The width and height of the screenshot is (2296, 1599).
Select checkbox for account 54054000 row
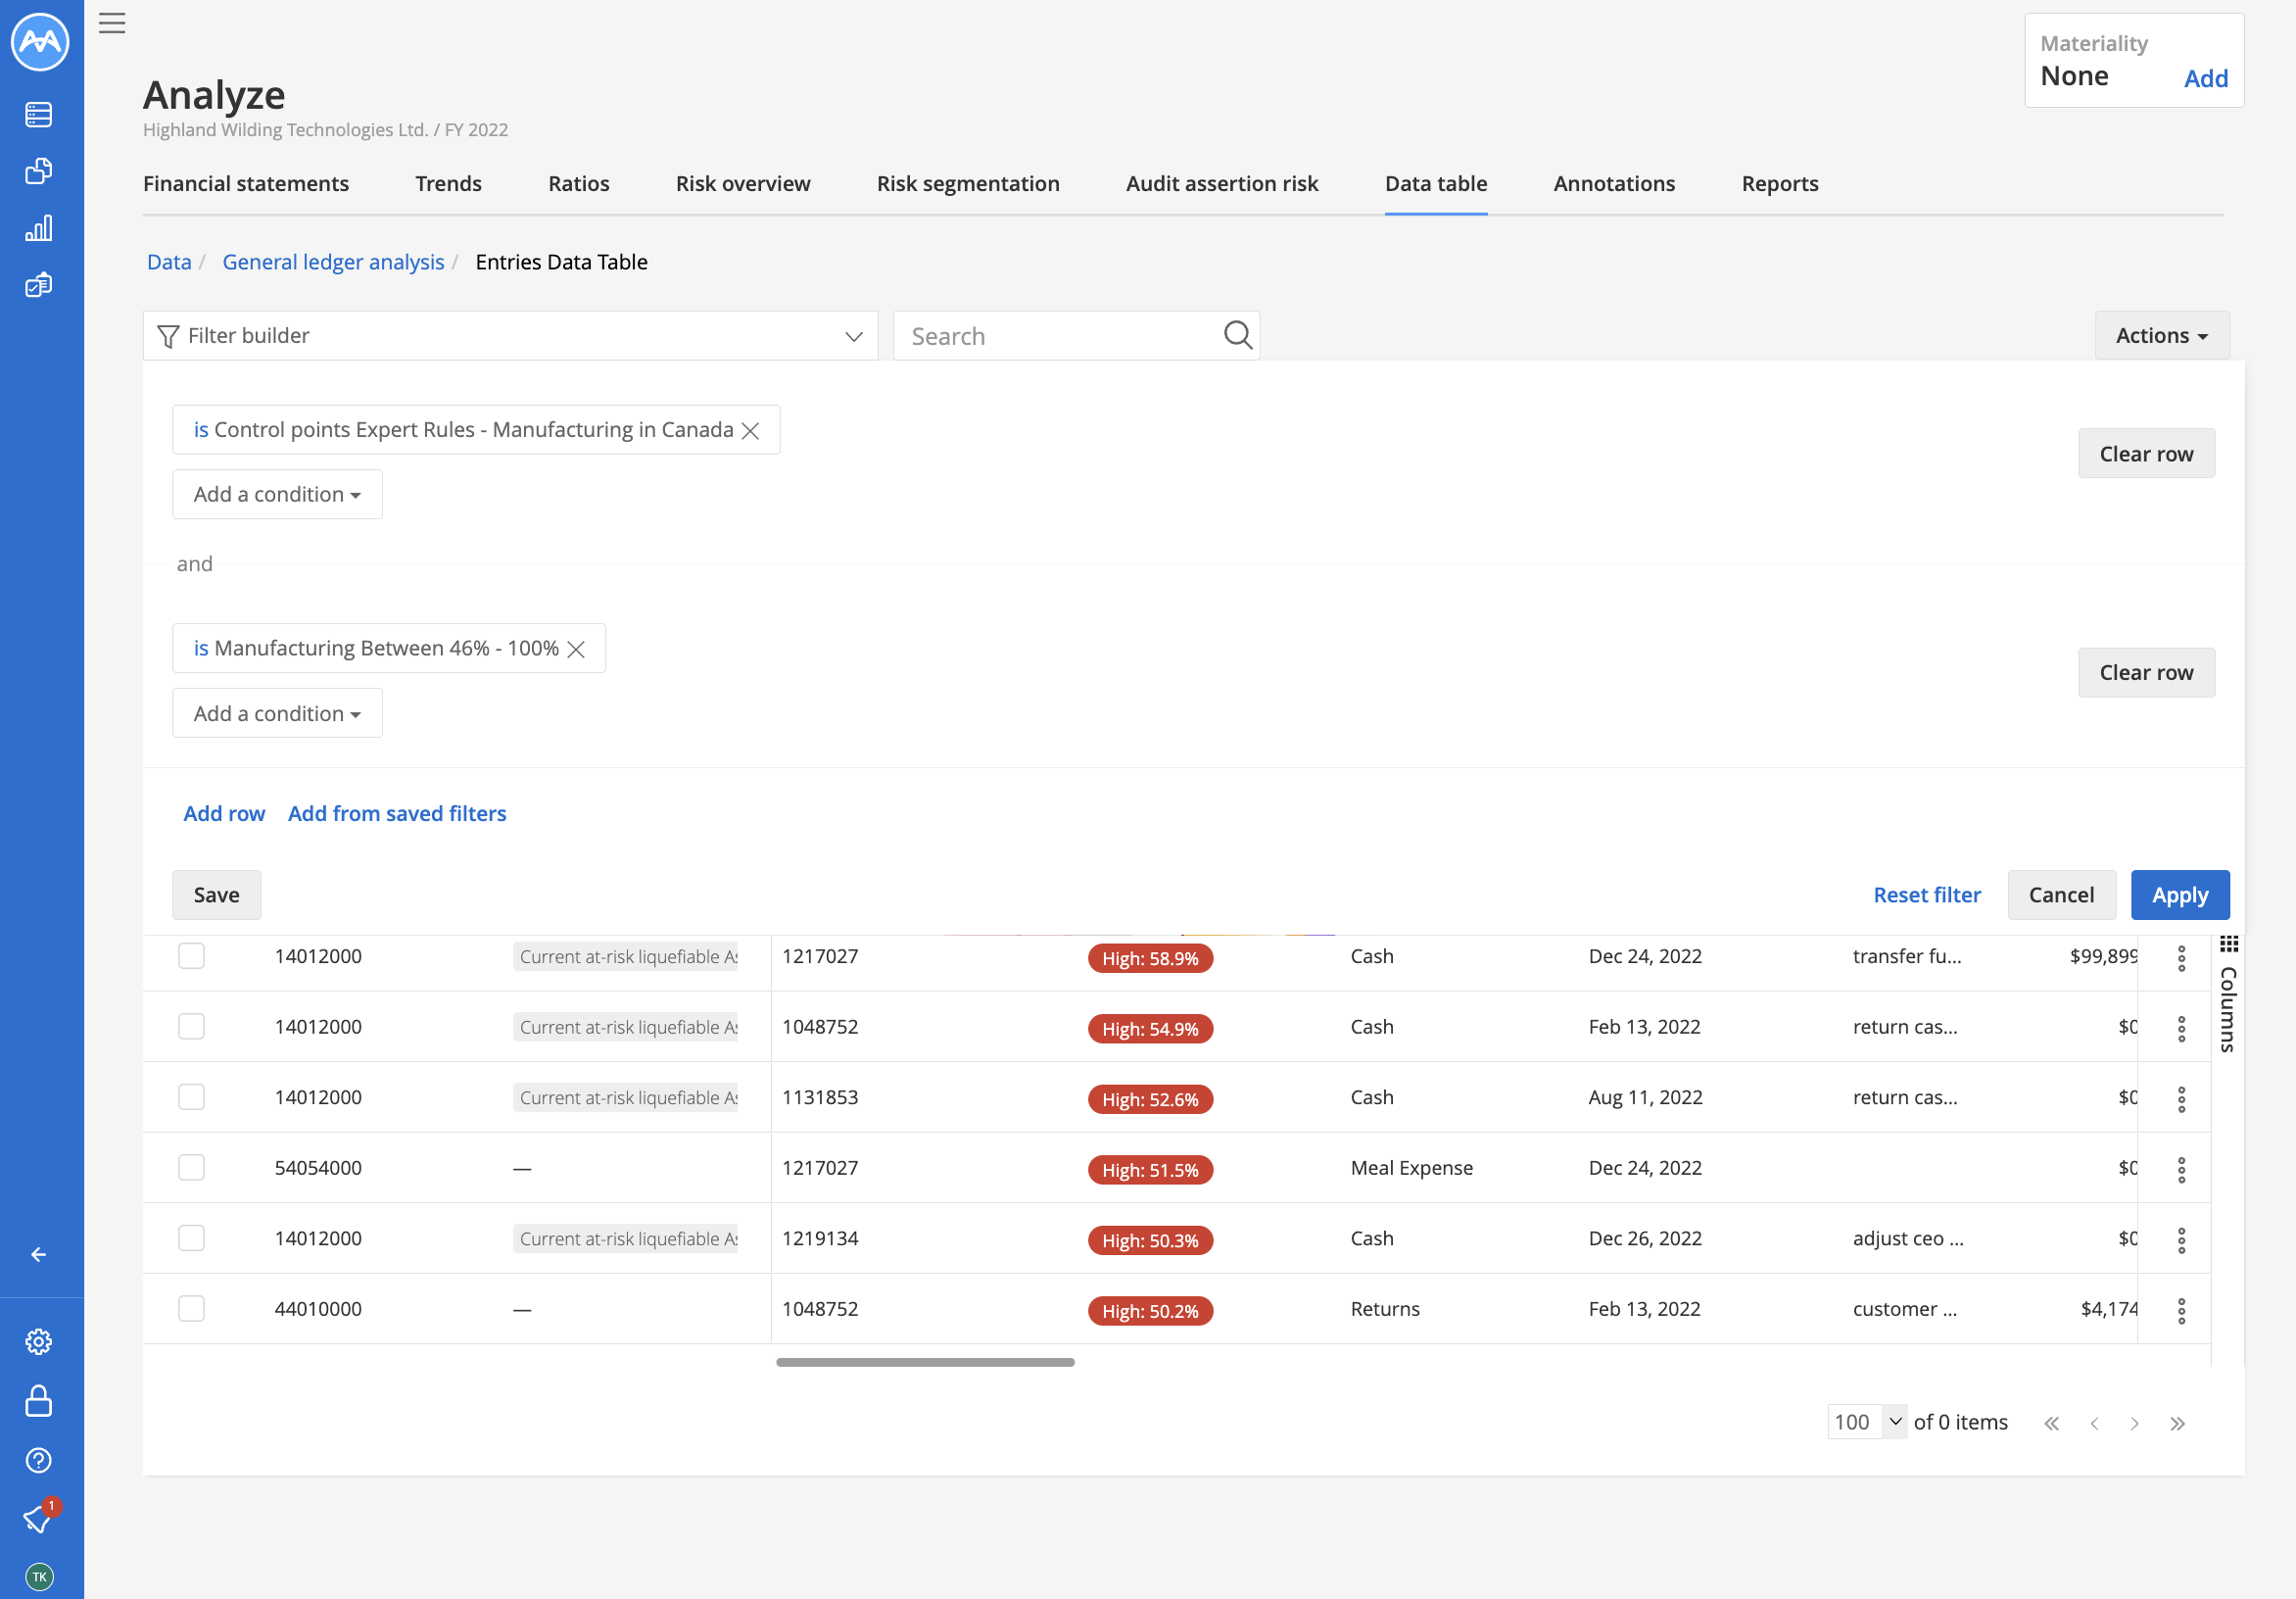click(x=191, y=1168)
